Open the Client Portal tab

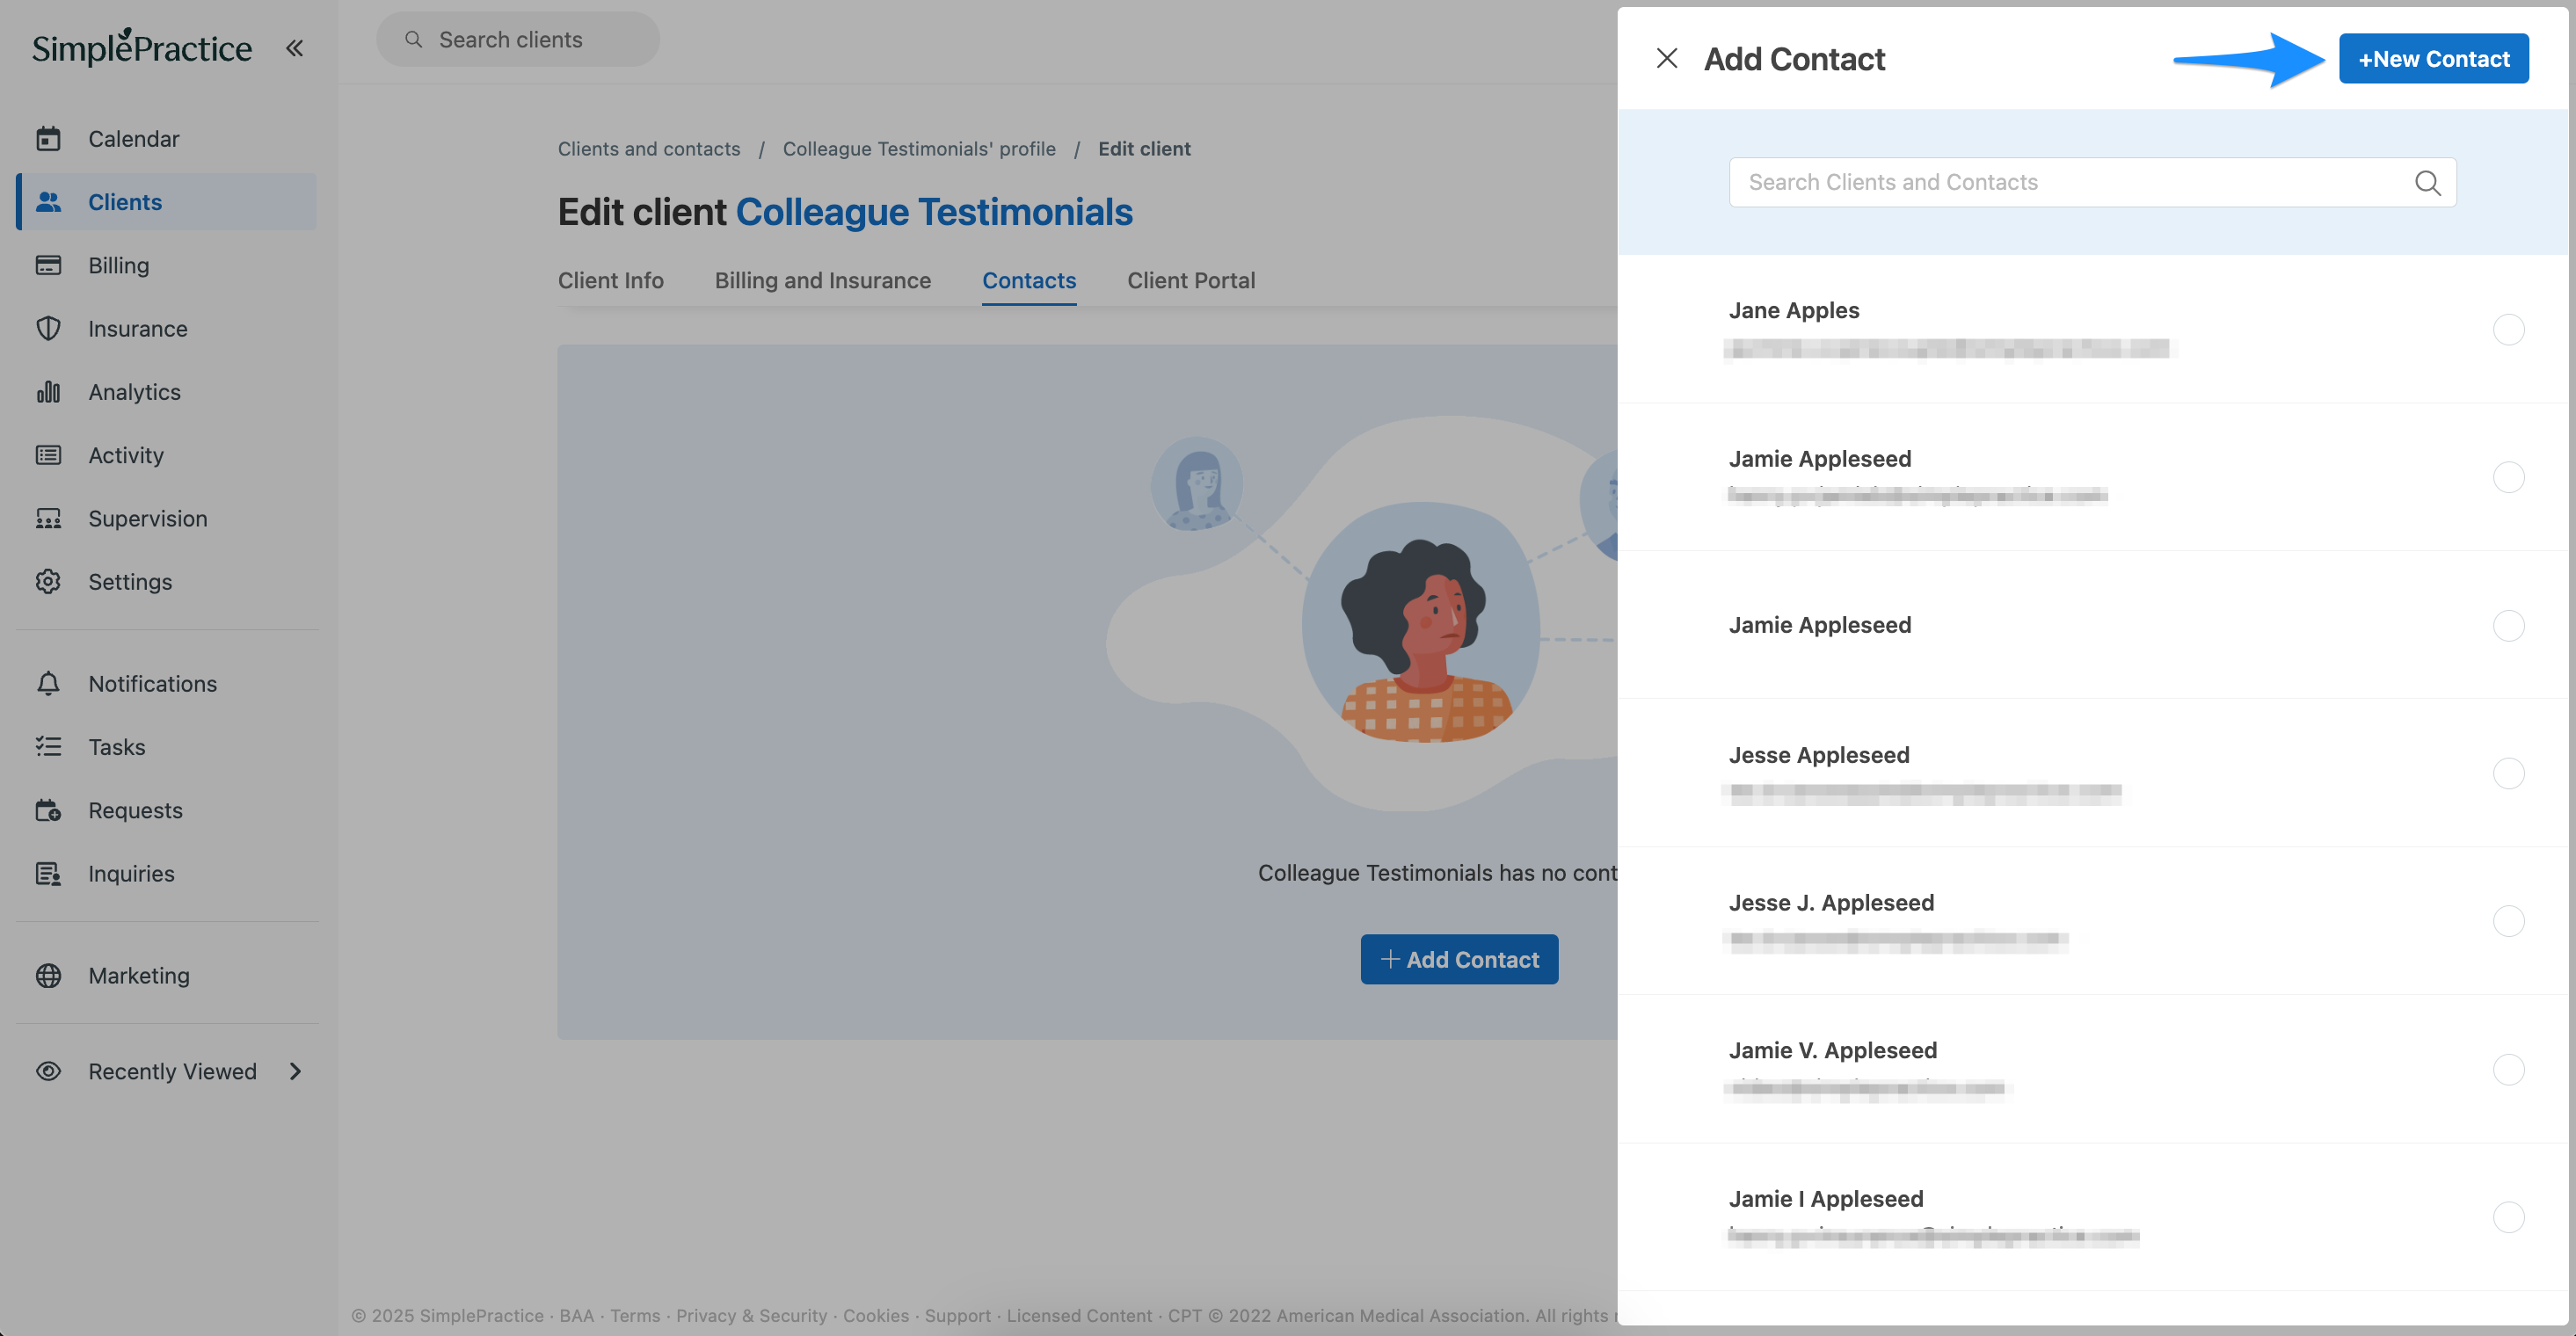click(1190, 280)
